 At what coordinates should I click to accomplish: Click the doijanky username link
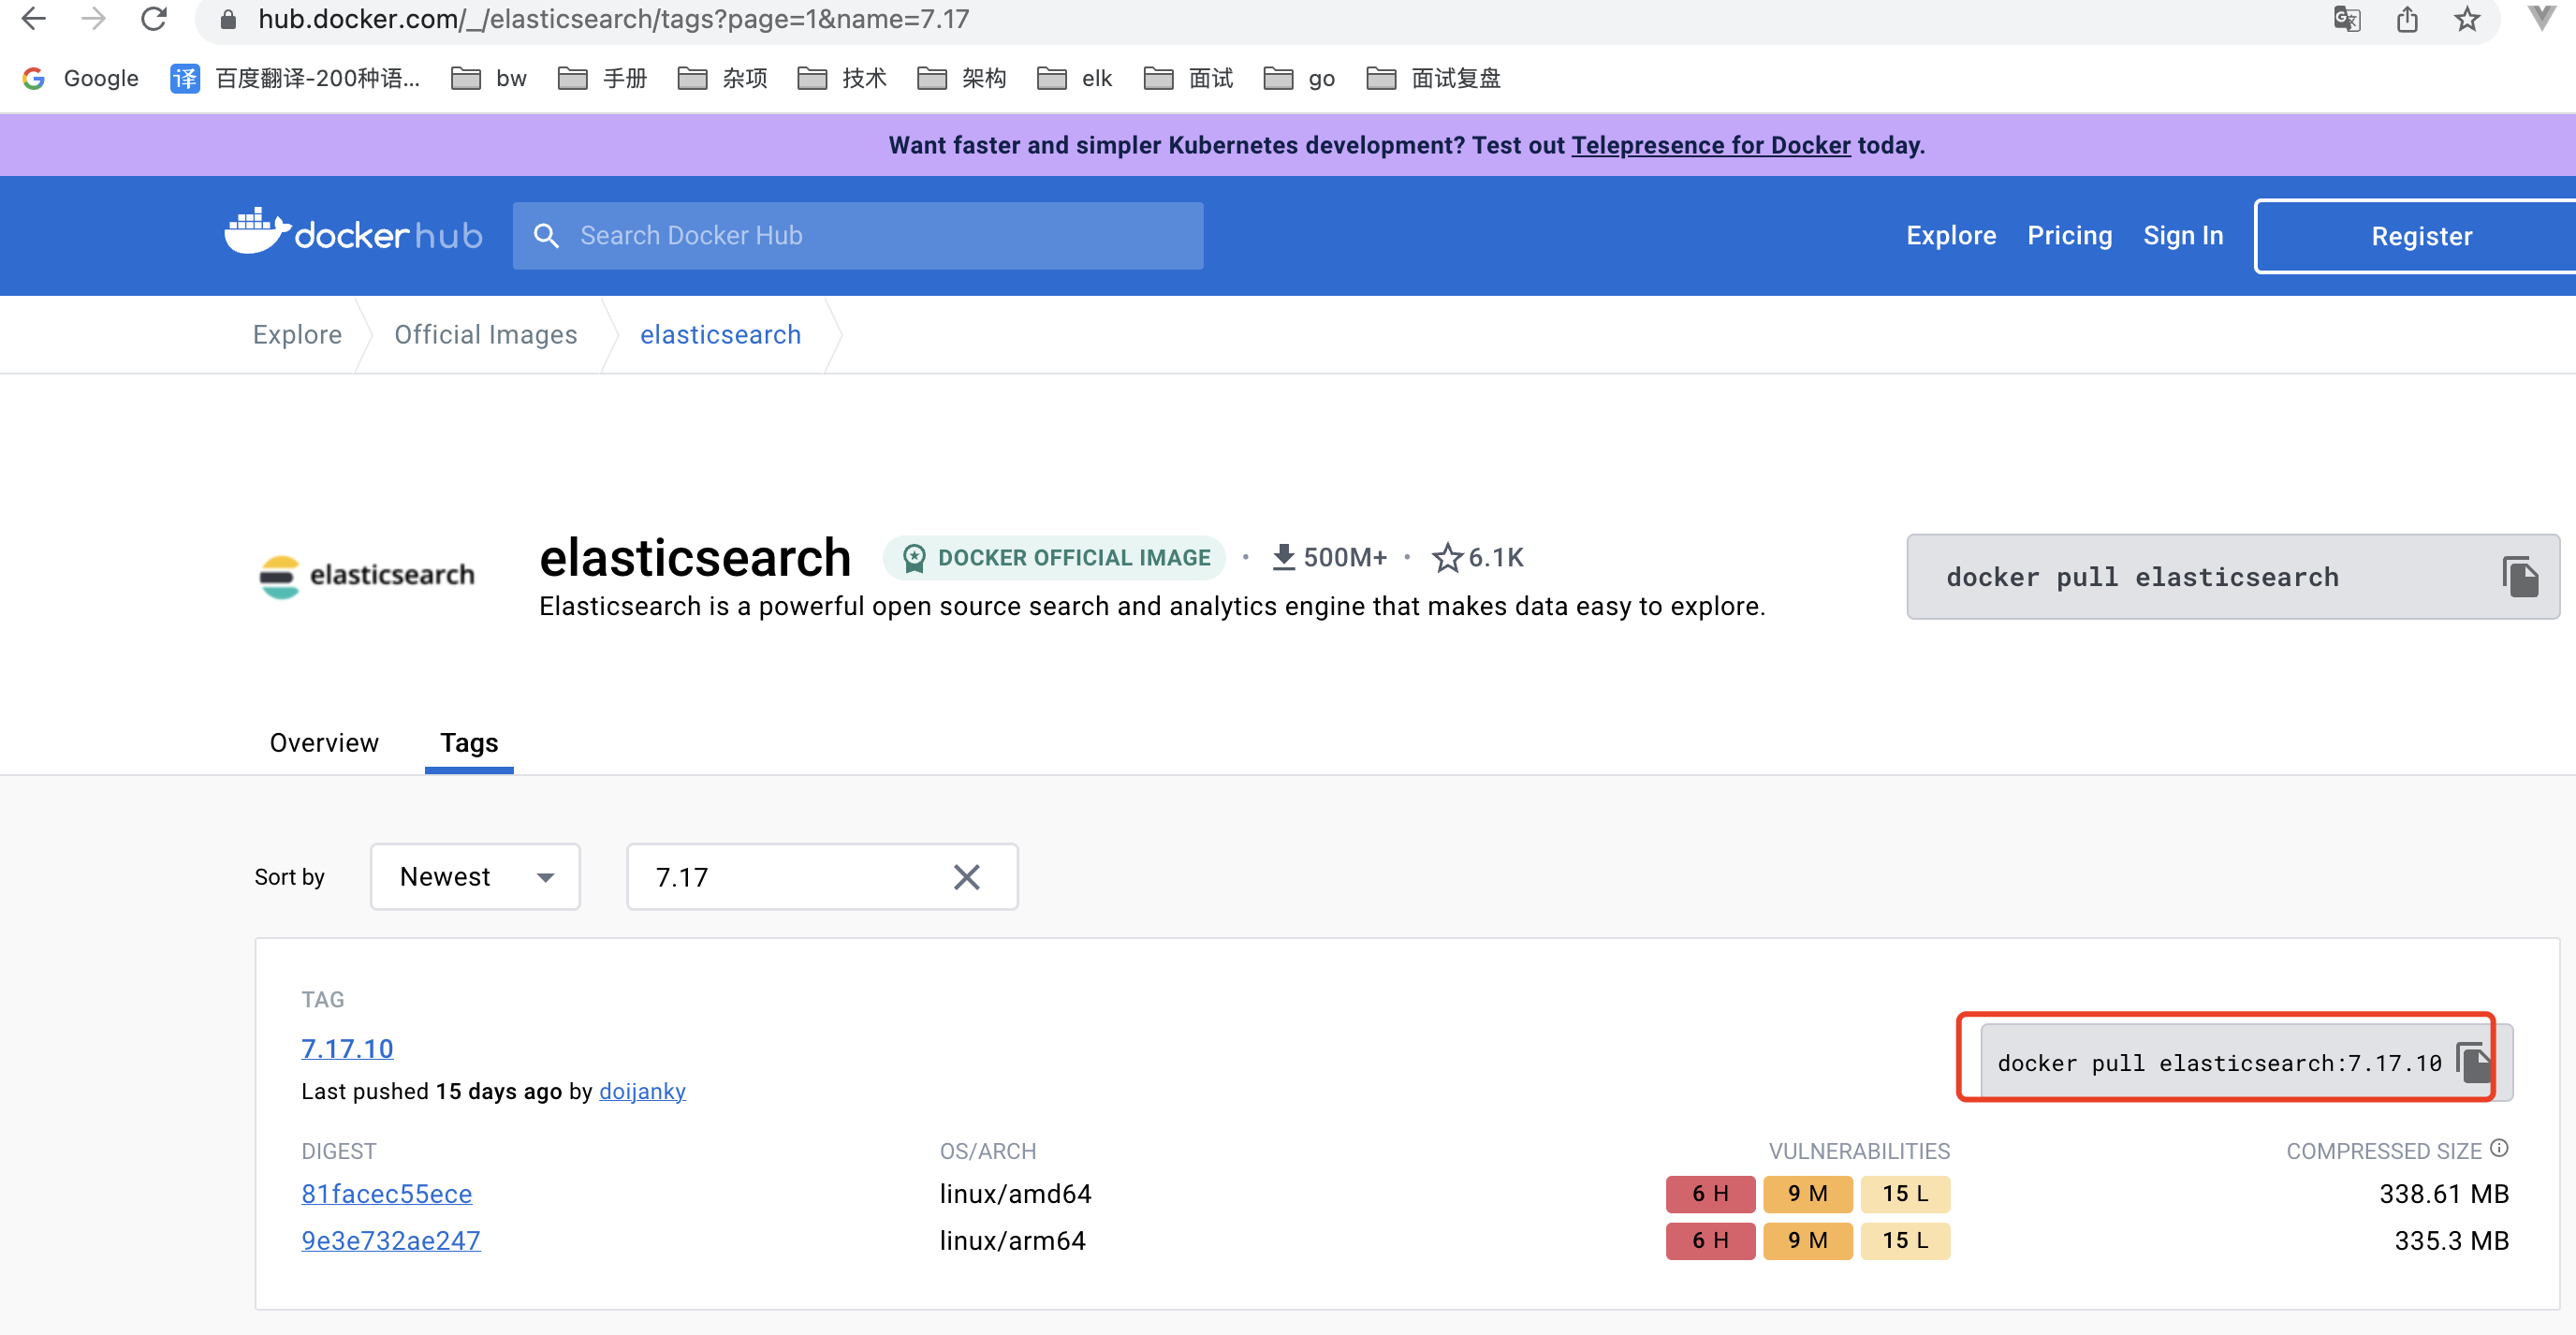(x=642, y=1092)
